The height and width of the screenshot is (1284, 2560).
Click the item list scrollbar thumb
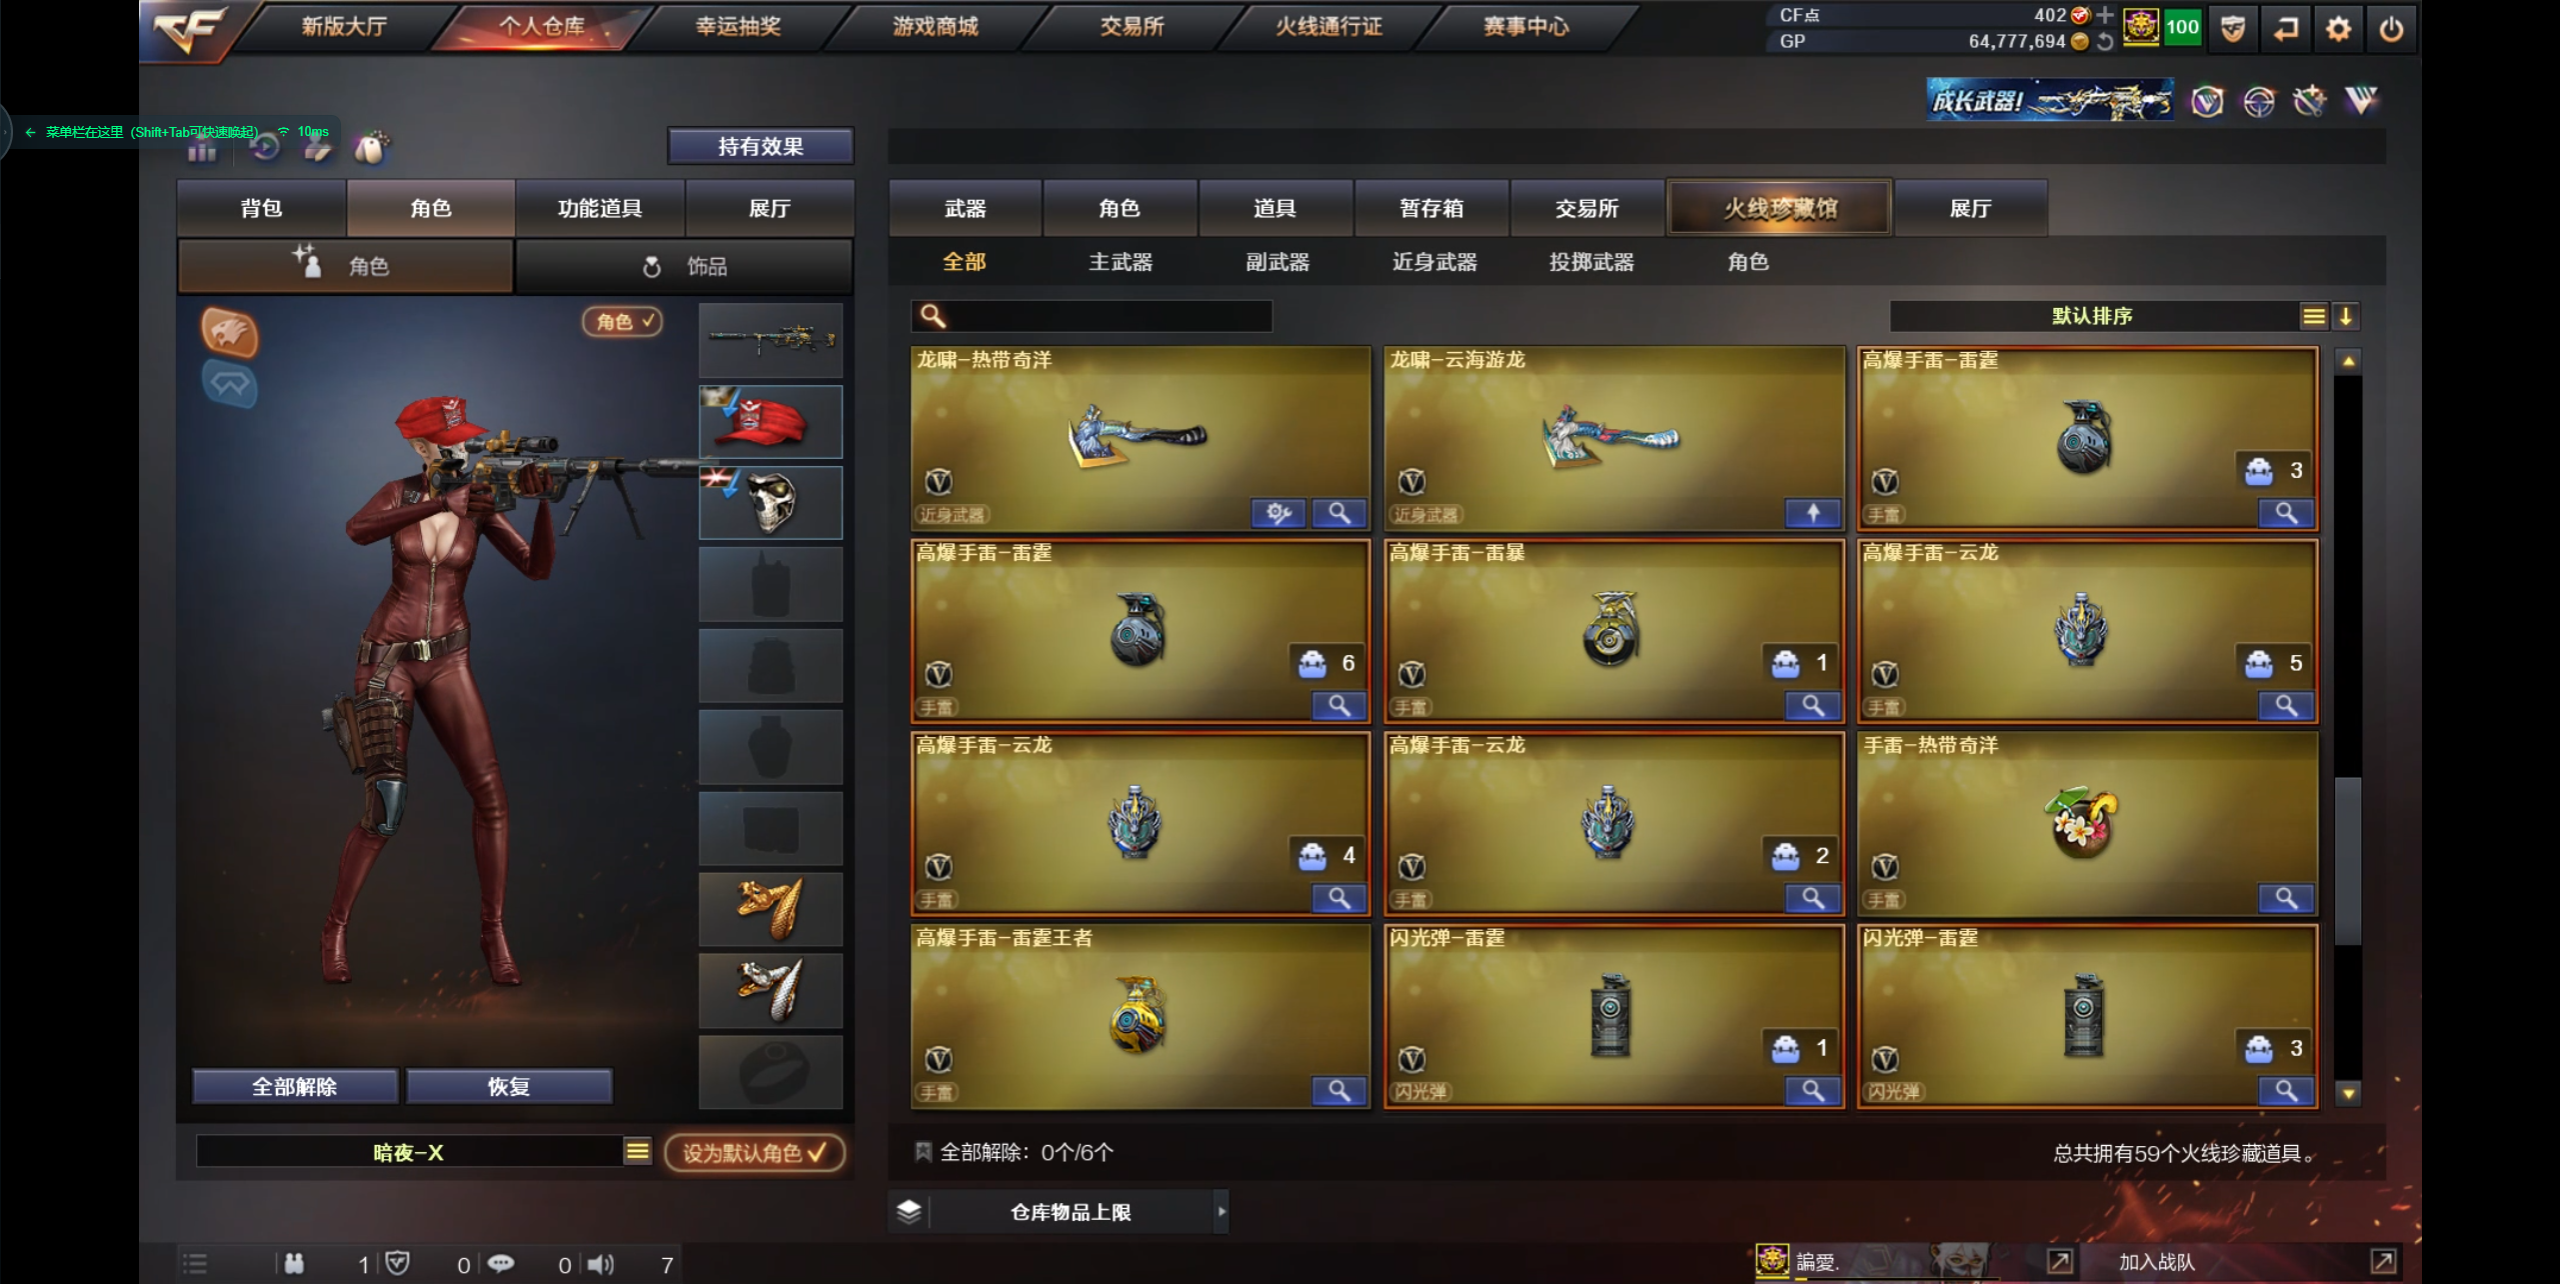pos(2348,860)
